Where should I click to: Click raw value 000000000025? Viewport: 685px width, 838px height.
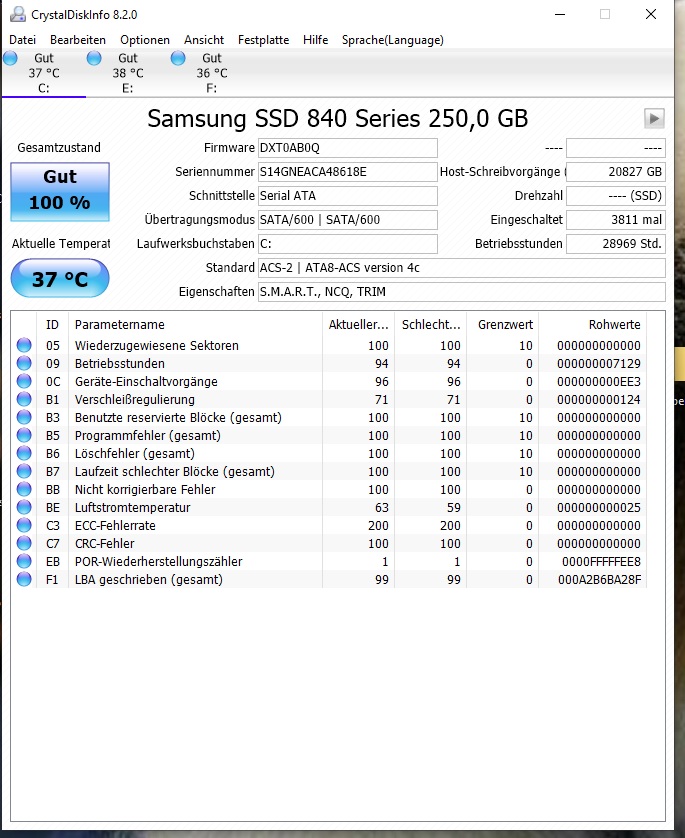click(x=598, y=508)
